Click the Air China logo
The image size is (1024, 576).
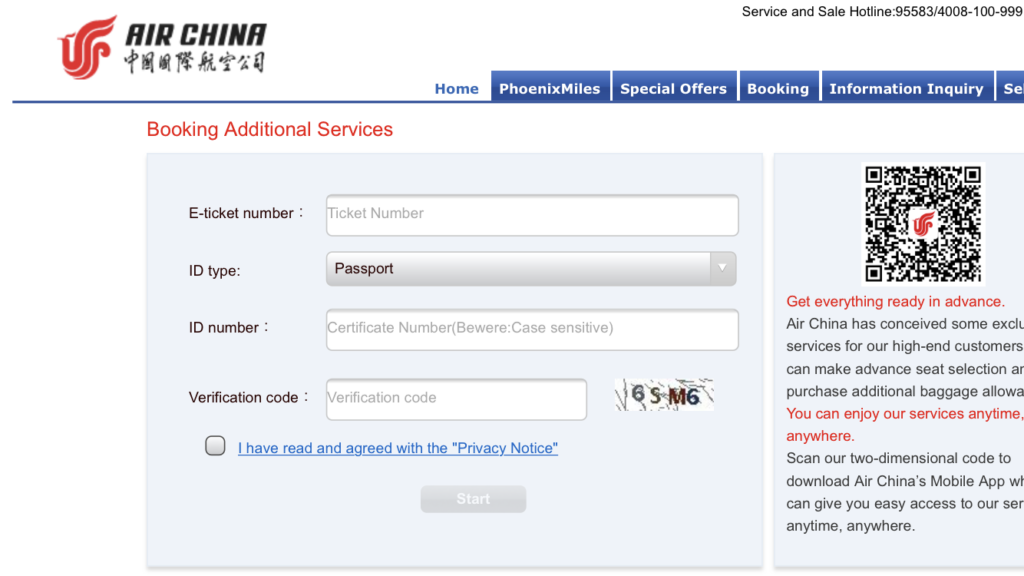click(x=162, y=47)
